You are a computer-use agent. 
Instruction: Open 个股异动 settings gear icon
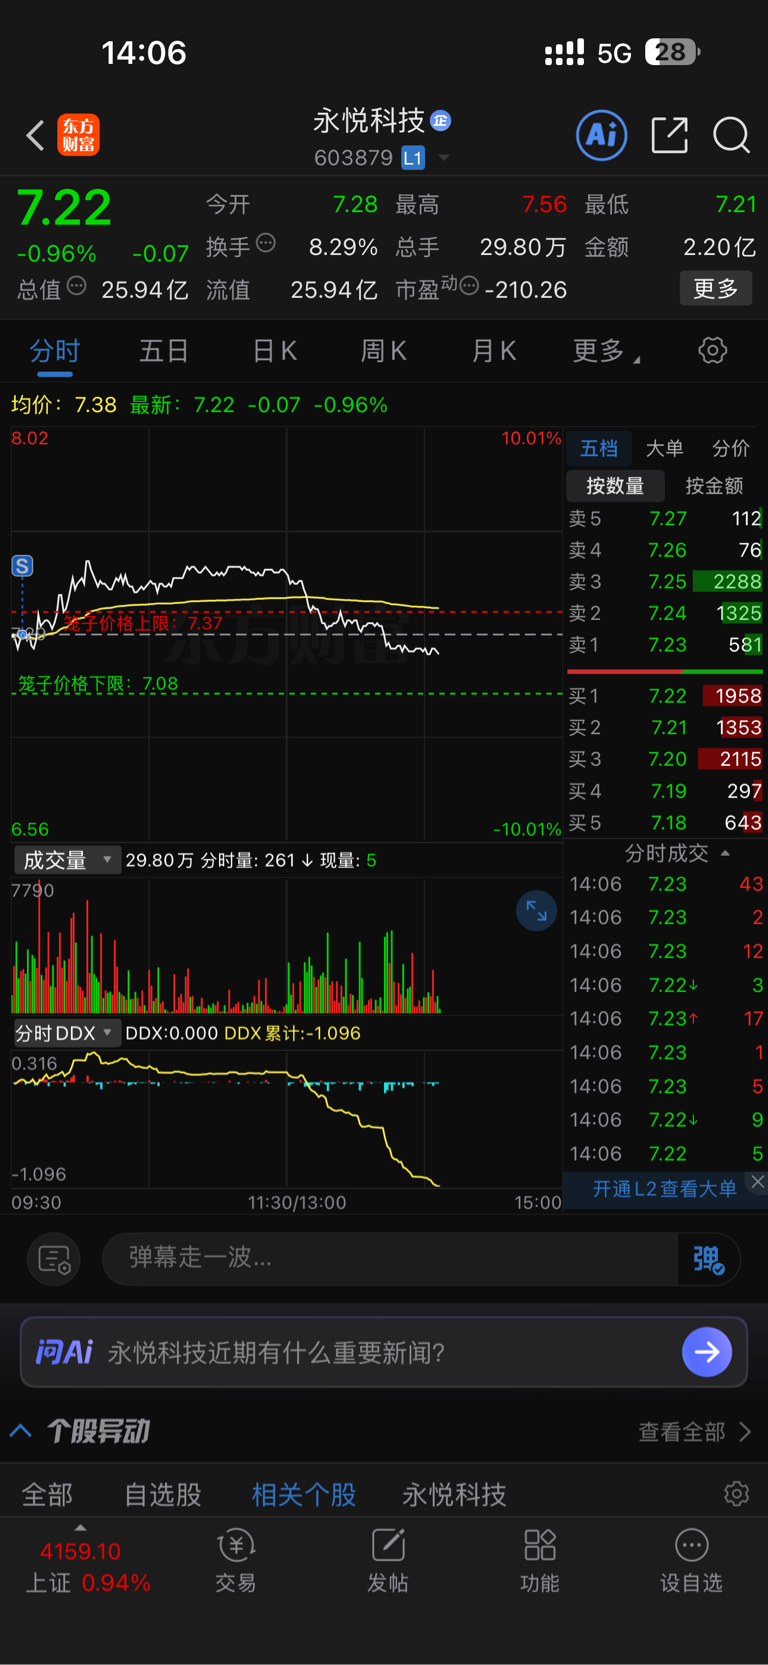(x=737, y=1494)
